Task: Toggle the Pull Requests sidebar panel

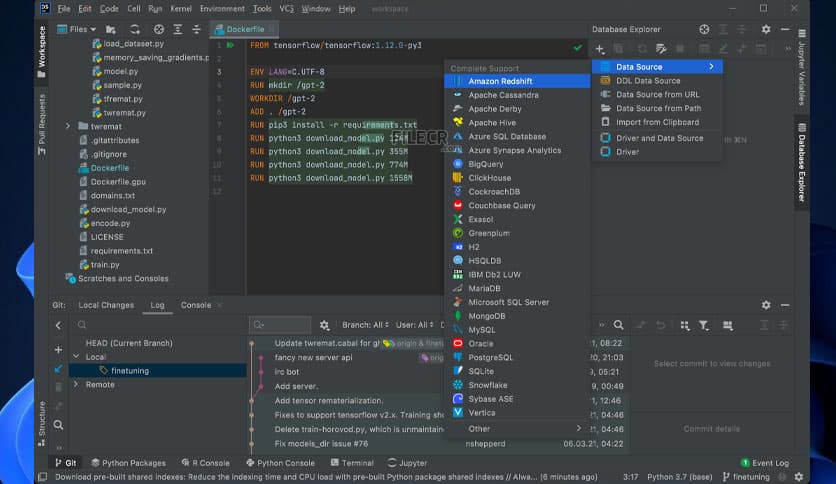Action: [x=42, y=125]
